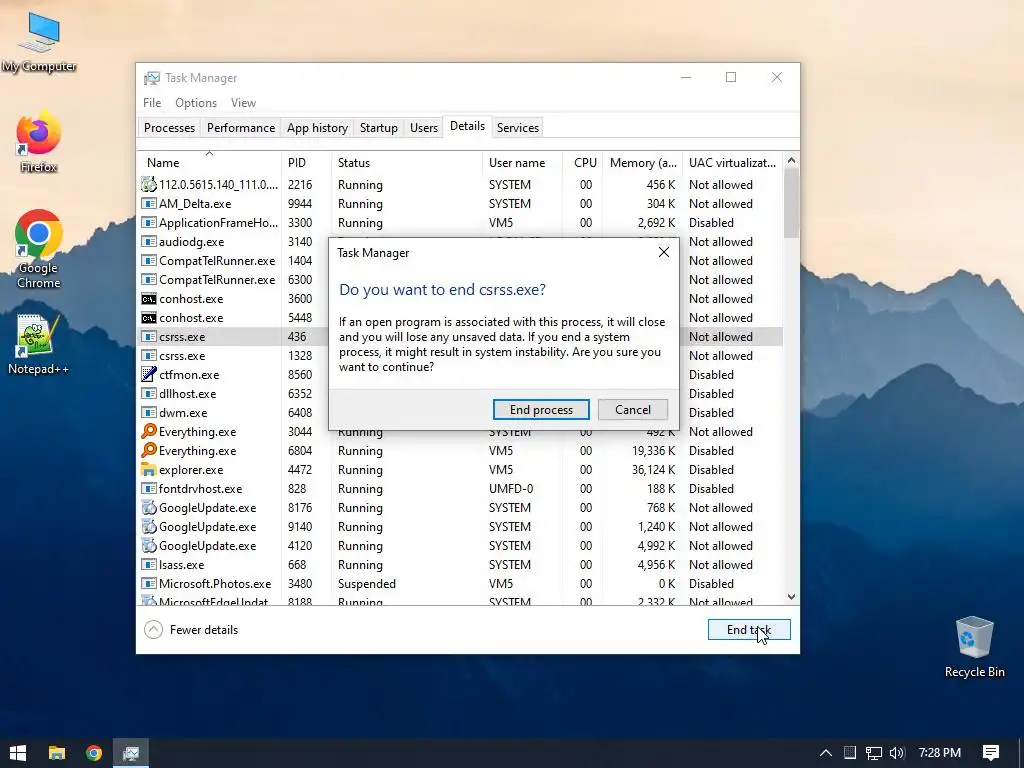Select the Microsoft.Photos.exe process icon

click(149, 583)
